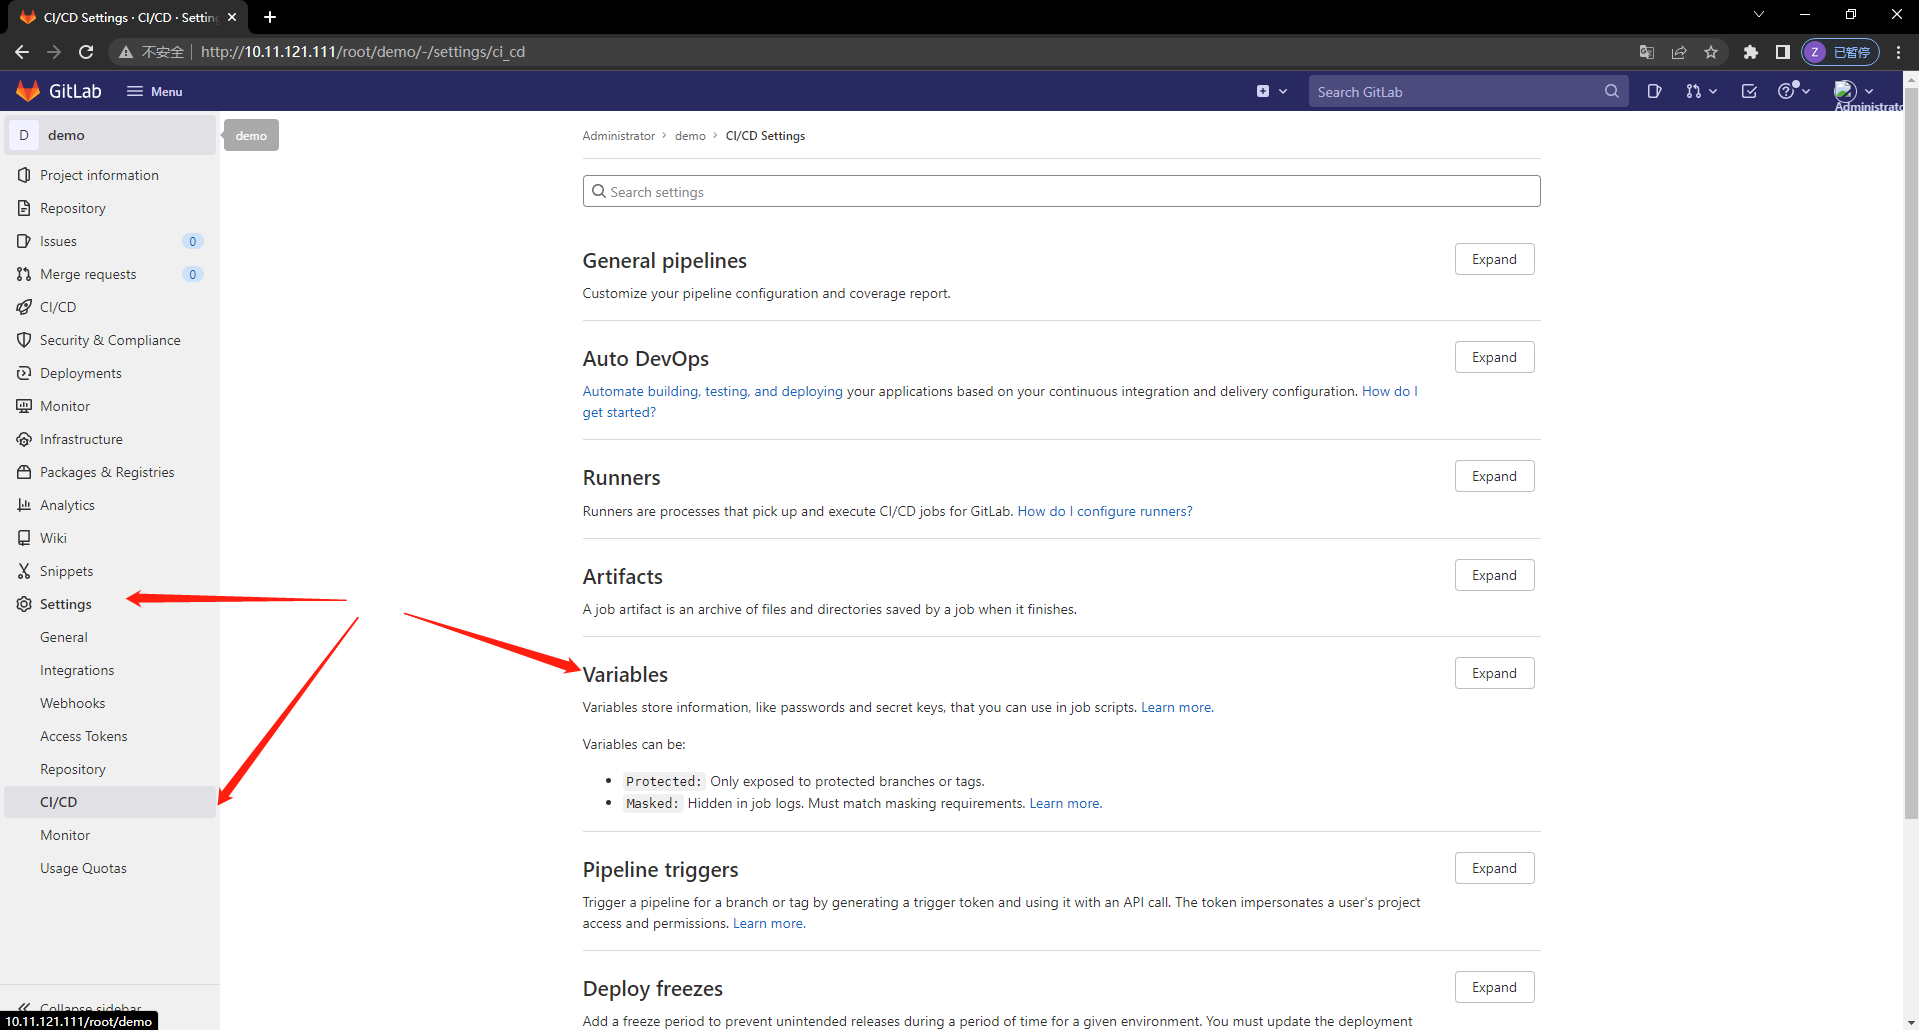Select Webhooks under Settings
Screen dimensions: 1919x1030
point(110,703)
